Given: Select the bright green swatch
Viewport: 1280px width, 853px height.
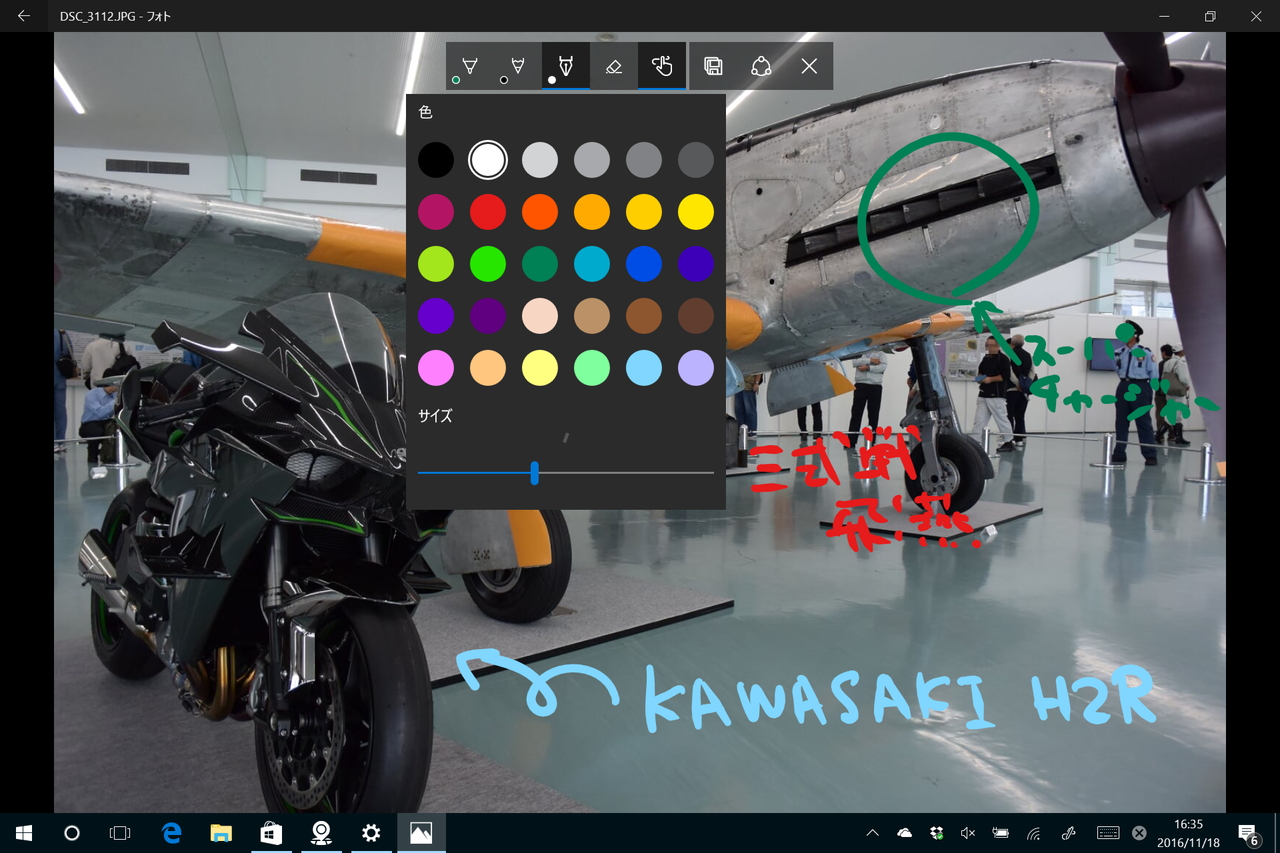Looking at the screenshot, I should point(488,264).
